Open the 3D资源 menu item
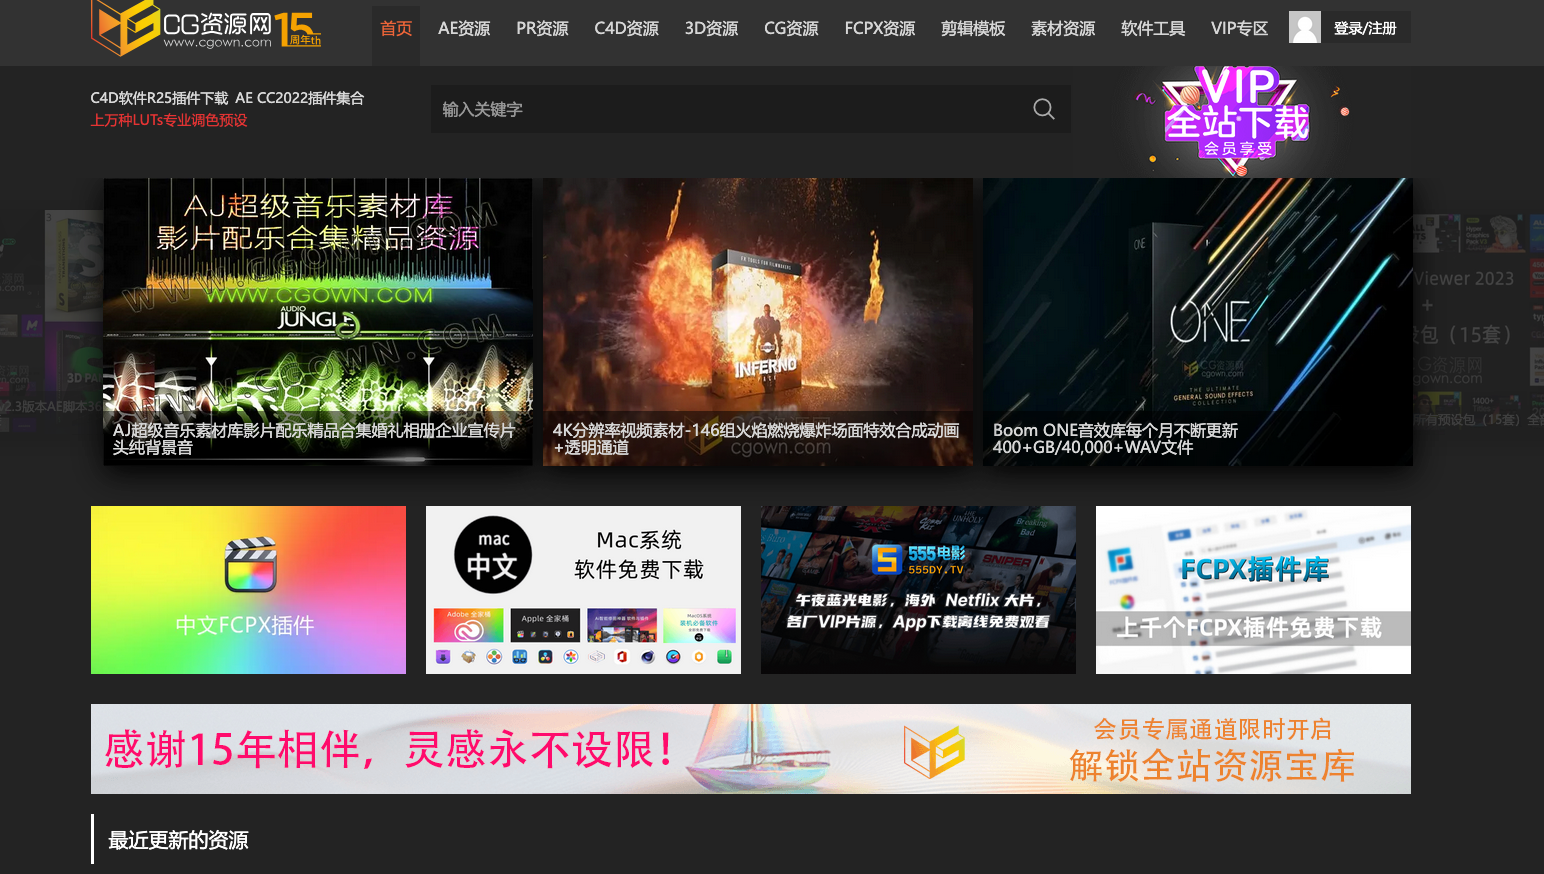This screenshot has height=874, width=1544. [711, 28]
